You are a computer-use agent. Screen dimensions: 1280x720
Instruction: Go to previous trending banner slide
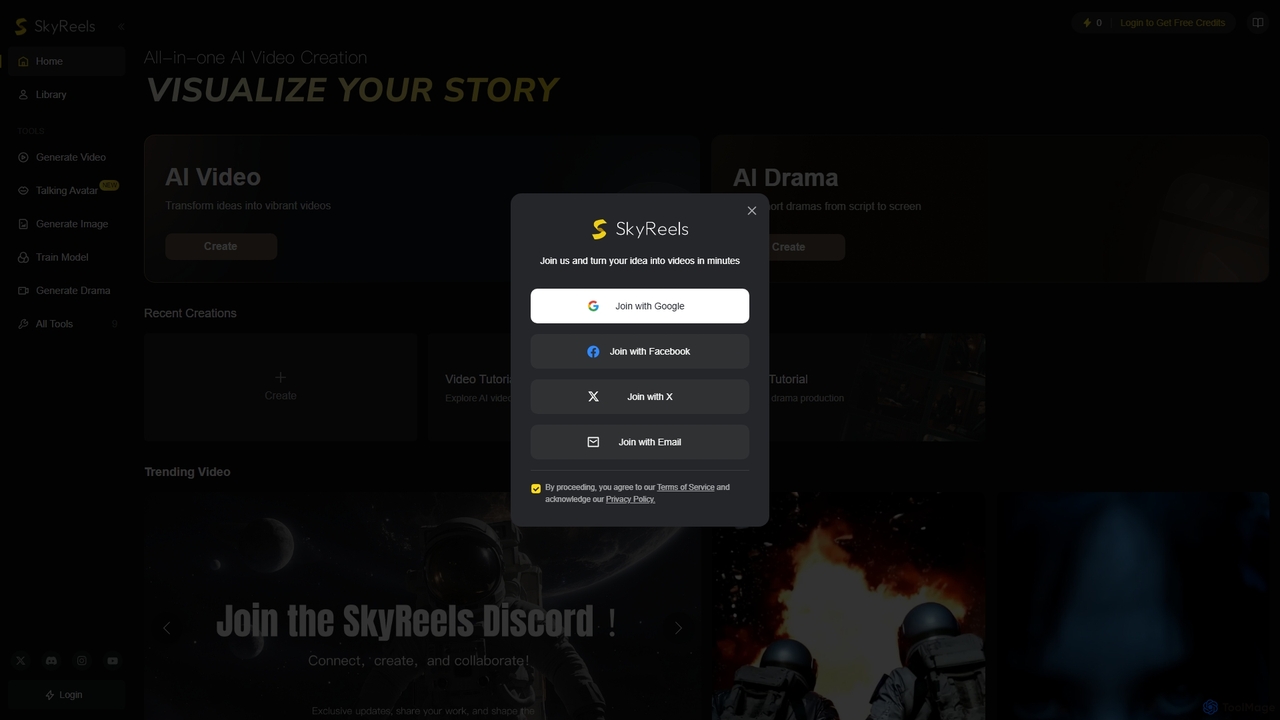click(167, 628)
